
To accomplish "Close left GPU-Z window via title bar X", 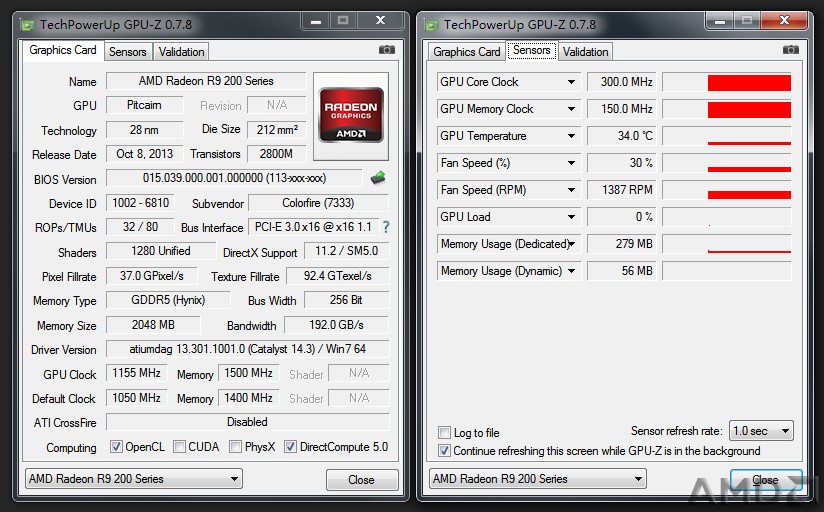I will pyautogui.click(x=380, y=21).
